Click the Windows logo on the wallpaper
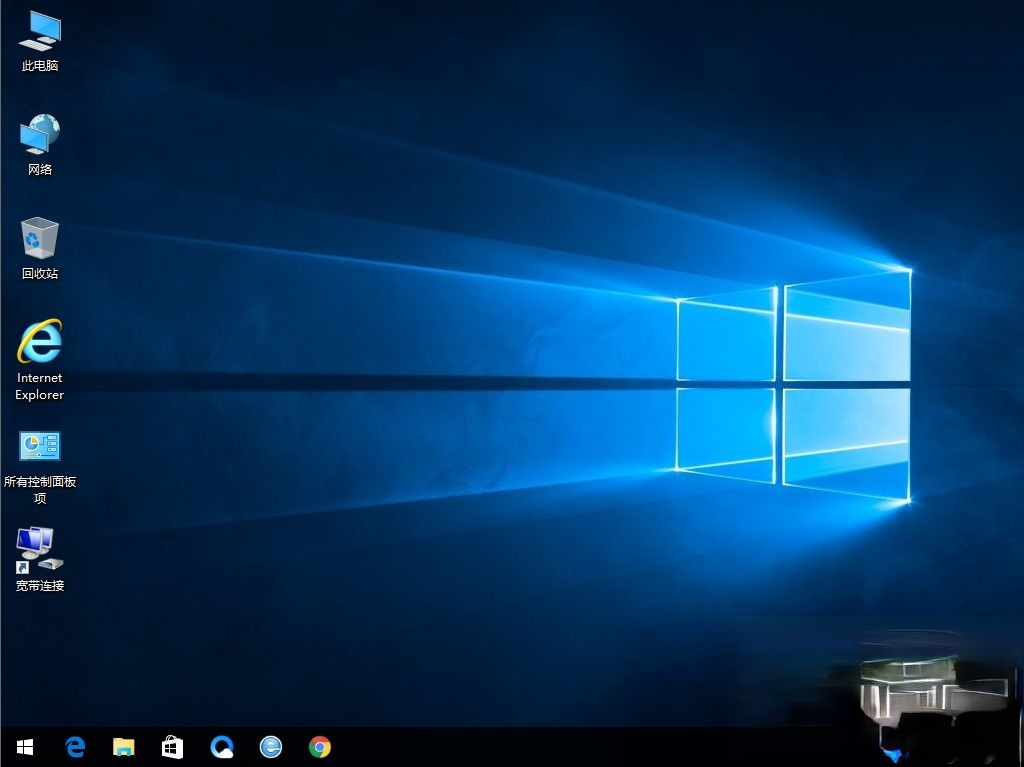1024x767 pixels. (x=793, y=385)
